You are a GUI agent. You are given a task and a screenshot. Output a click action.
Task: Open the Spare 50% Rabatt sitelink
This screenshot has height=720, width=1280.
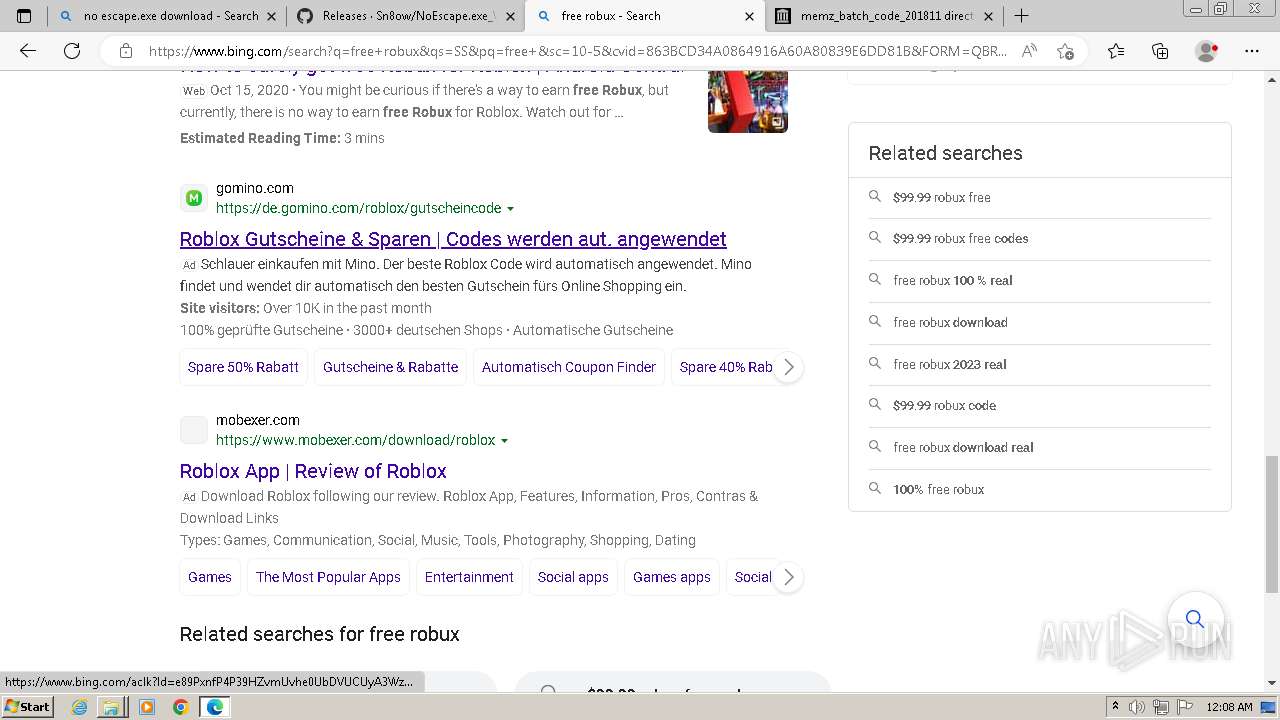[243, 367]
